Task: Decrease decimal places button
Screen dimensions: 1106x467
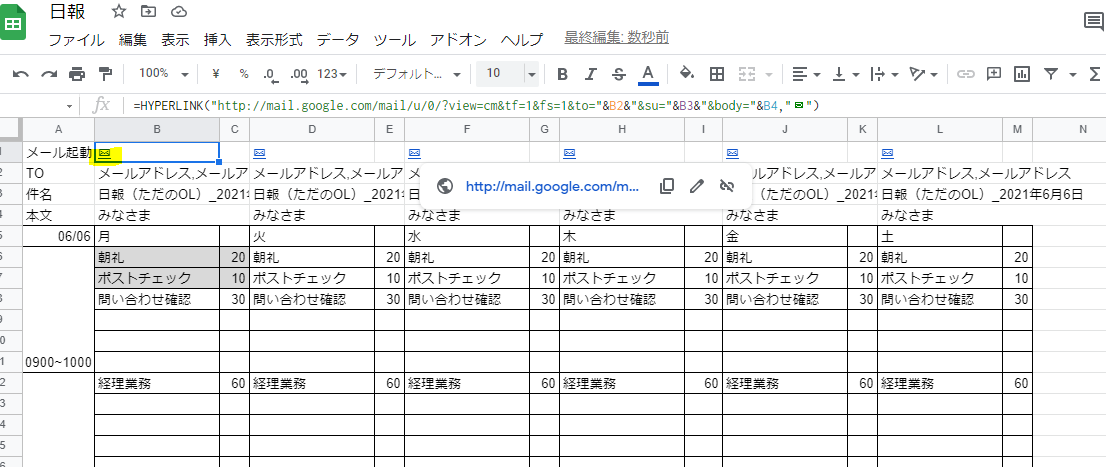Action: click(x=269, y=73)
